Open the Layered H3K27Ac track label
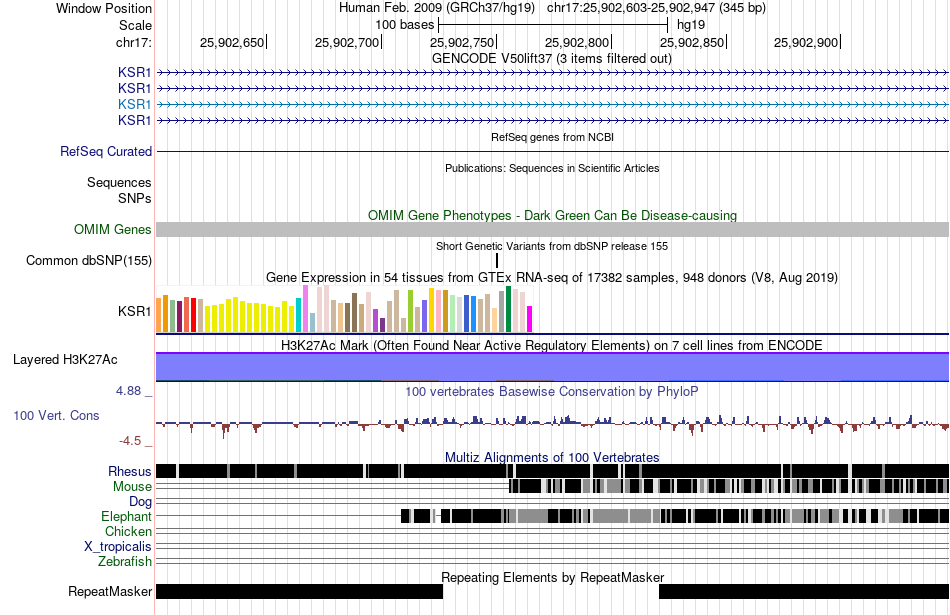Image resolution: width=950 pixels, height=615 pixels. click(65, 359)
